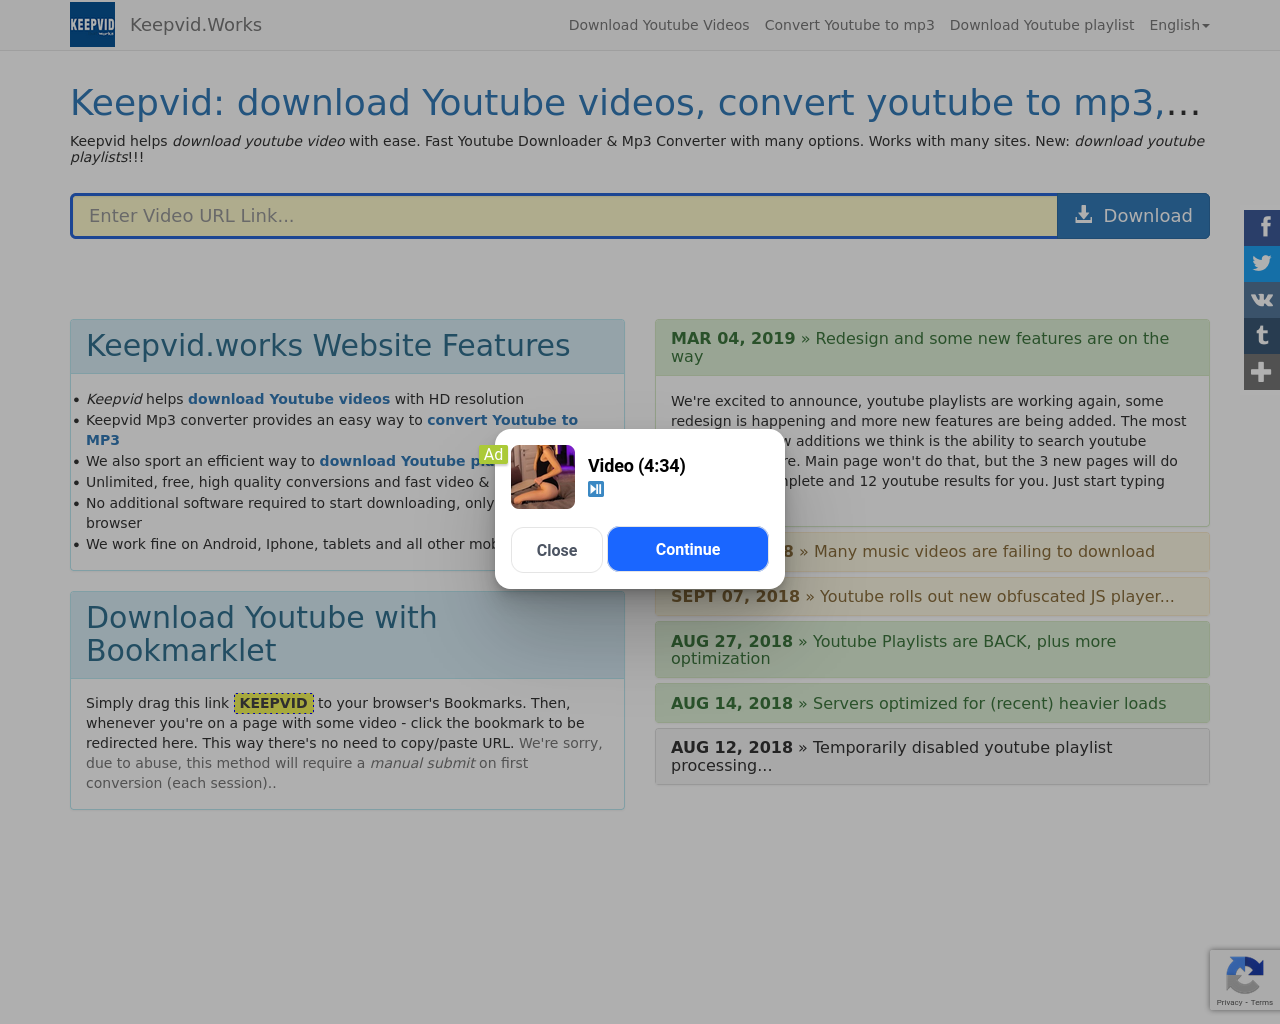
Task: Click Continue in the ad popup
Action: pos(688,549)
